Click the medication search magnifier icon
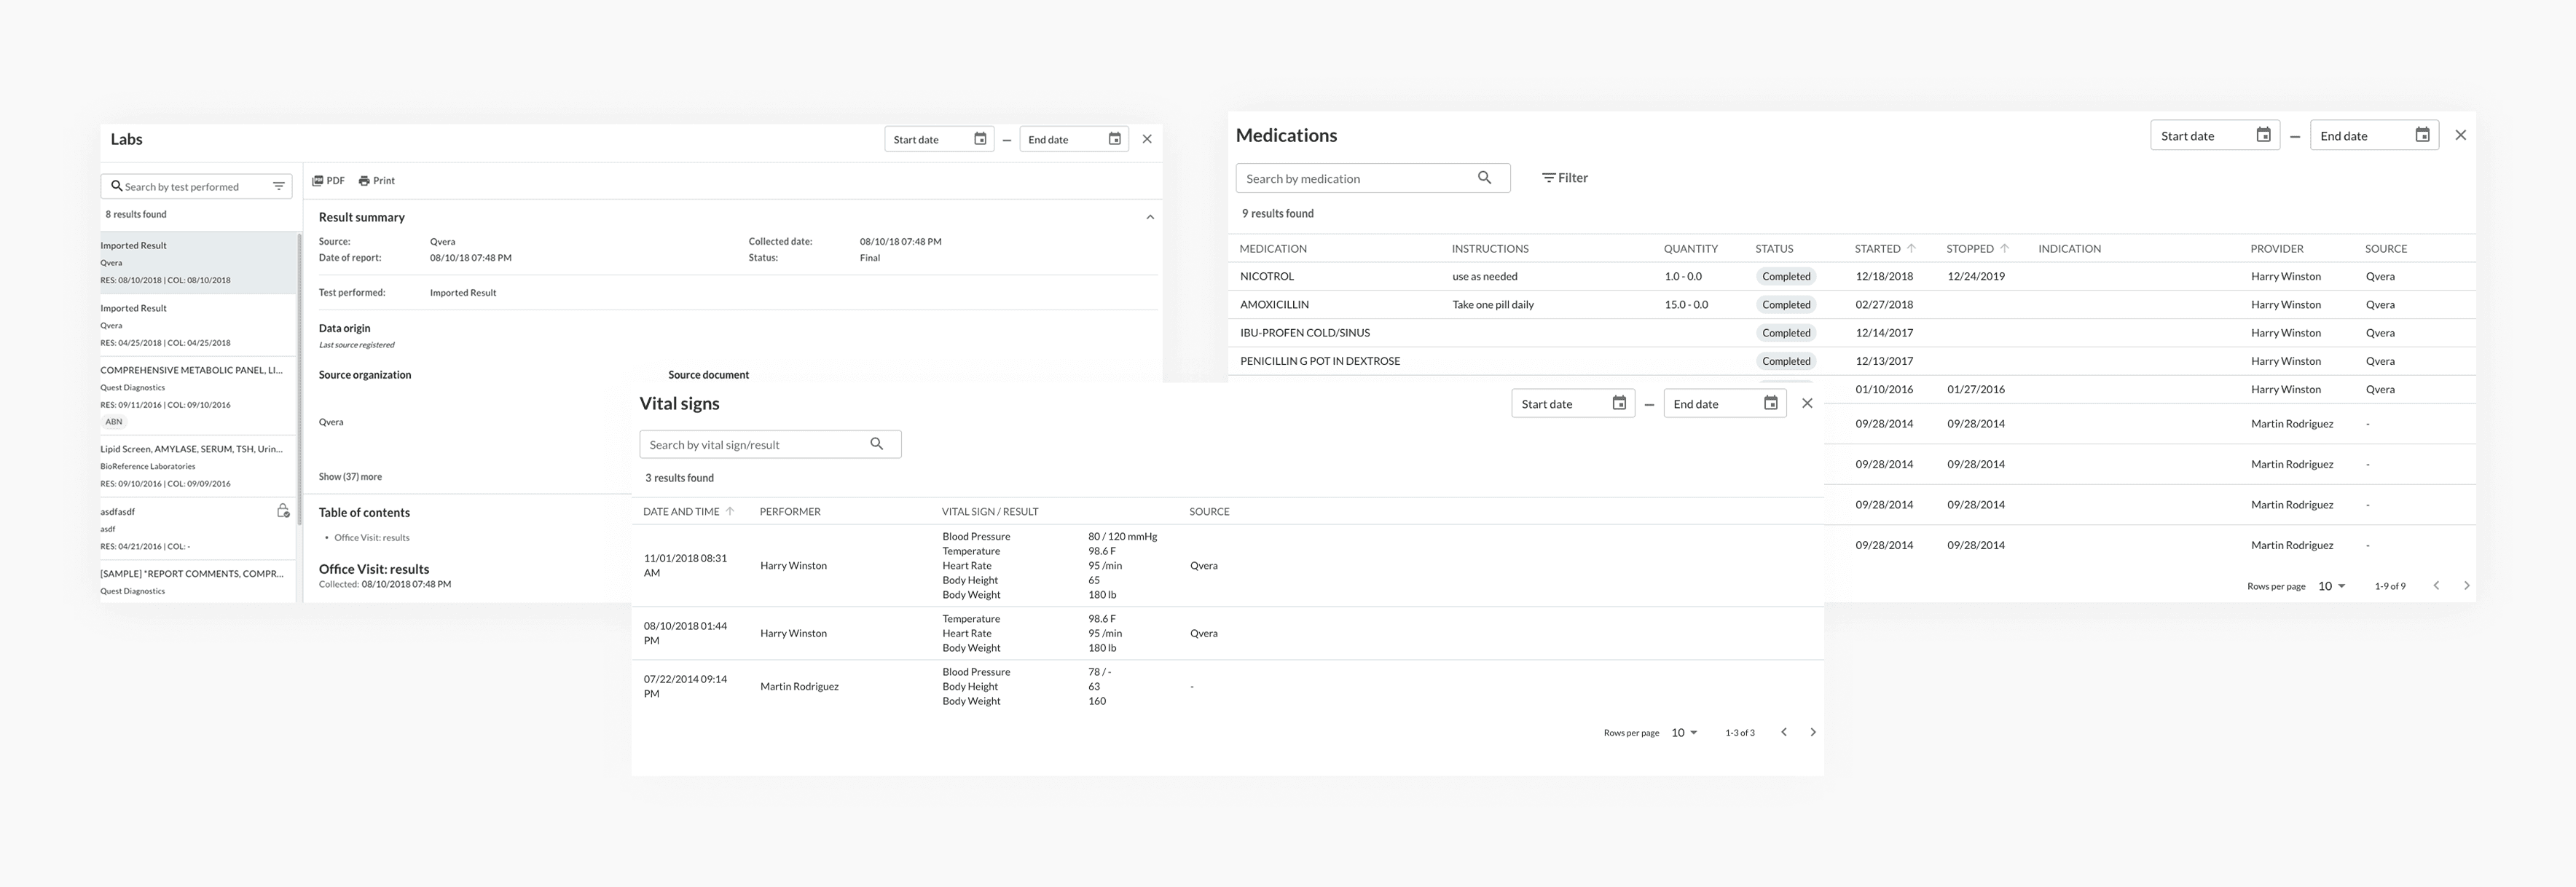Viewport: 2576px width, 887px height. (x=1484, y=178)
